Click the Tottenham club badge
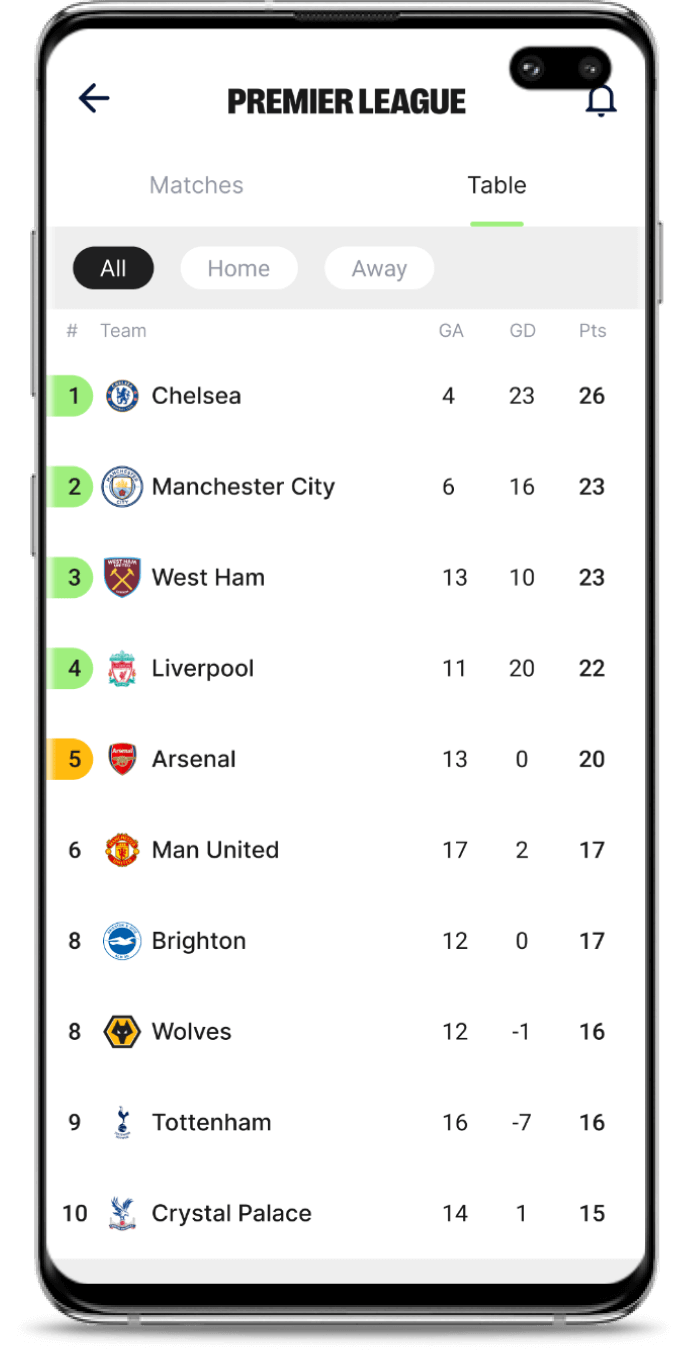This screenshot has width=690, height=1354. [x=122, y=1122]
